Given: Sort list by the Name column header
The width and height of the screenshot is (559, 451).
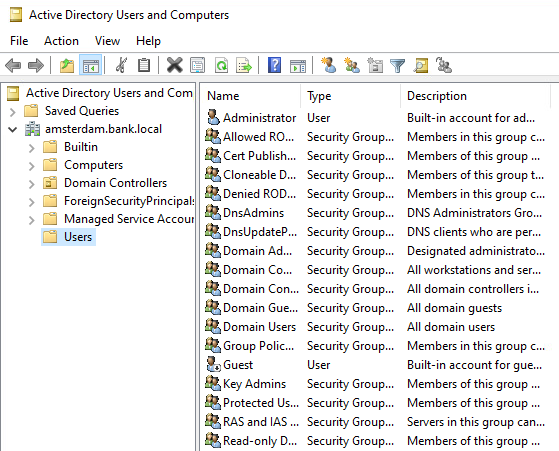Looking at the screenshot, I should 250,96.
